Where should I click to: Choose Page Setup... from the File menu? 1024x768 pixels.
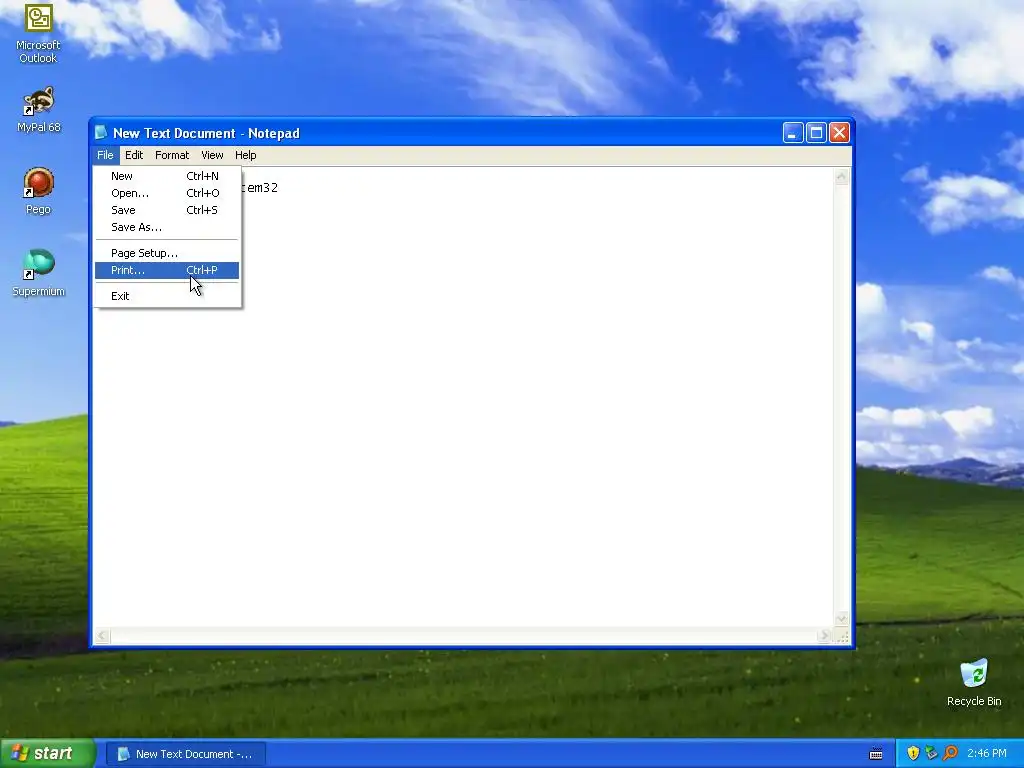tap(167, 253)
